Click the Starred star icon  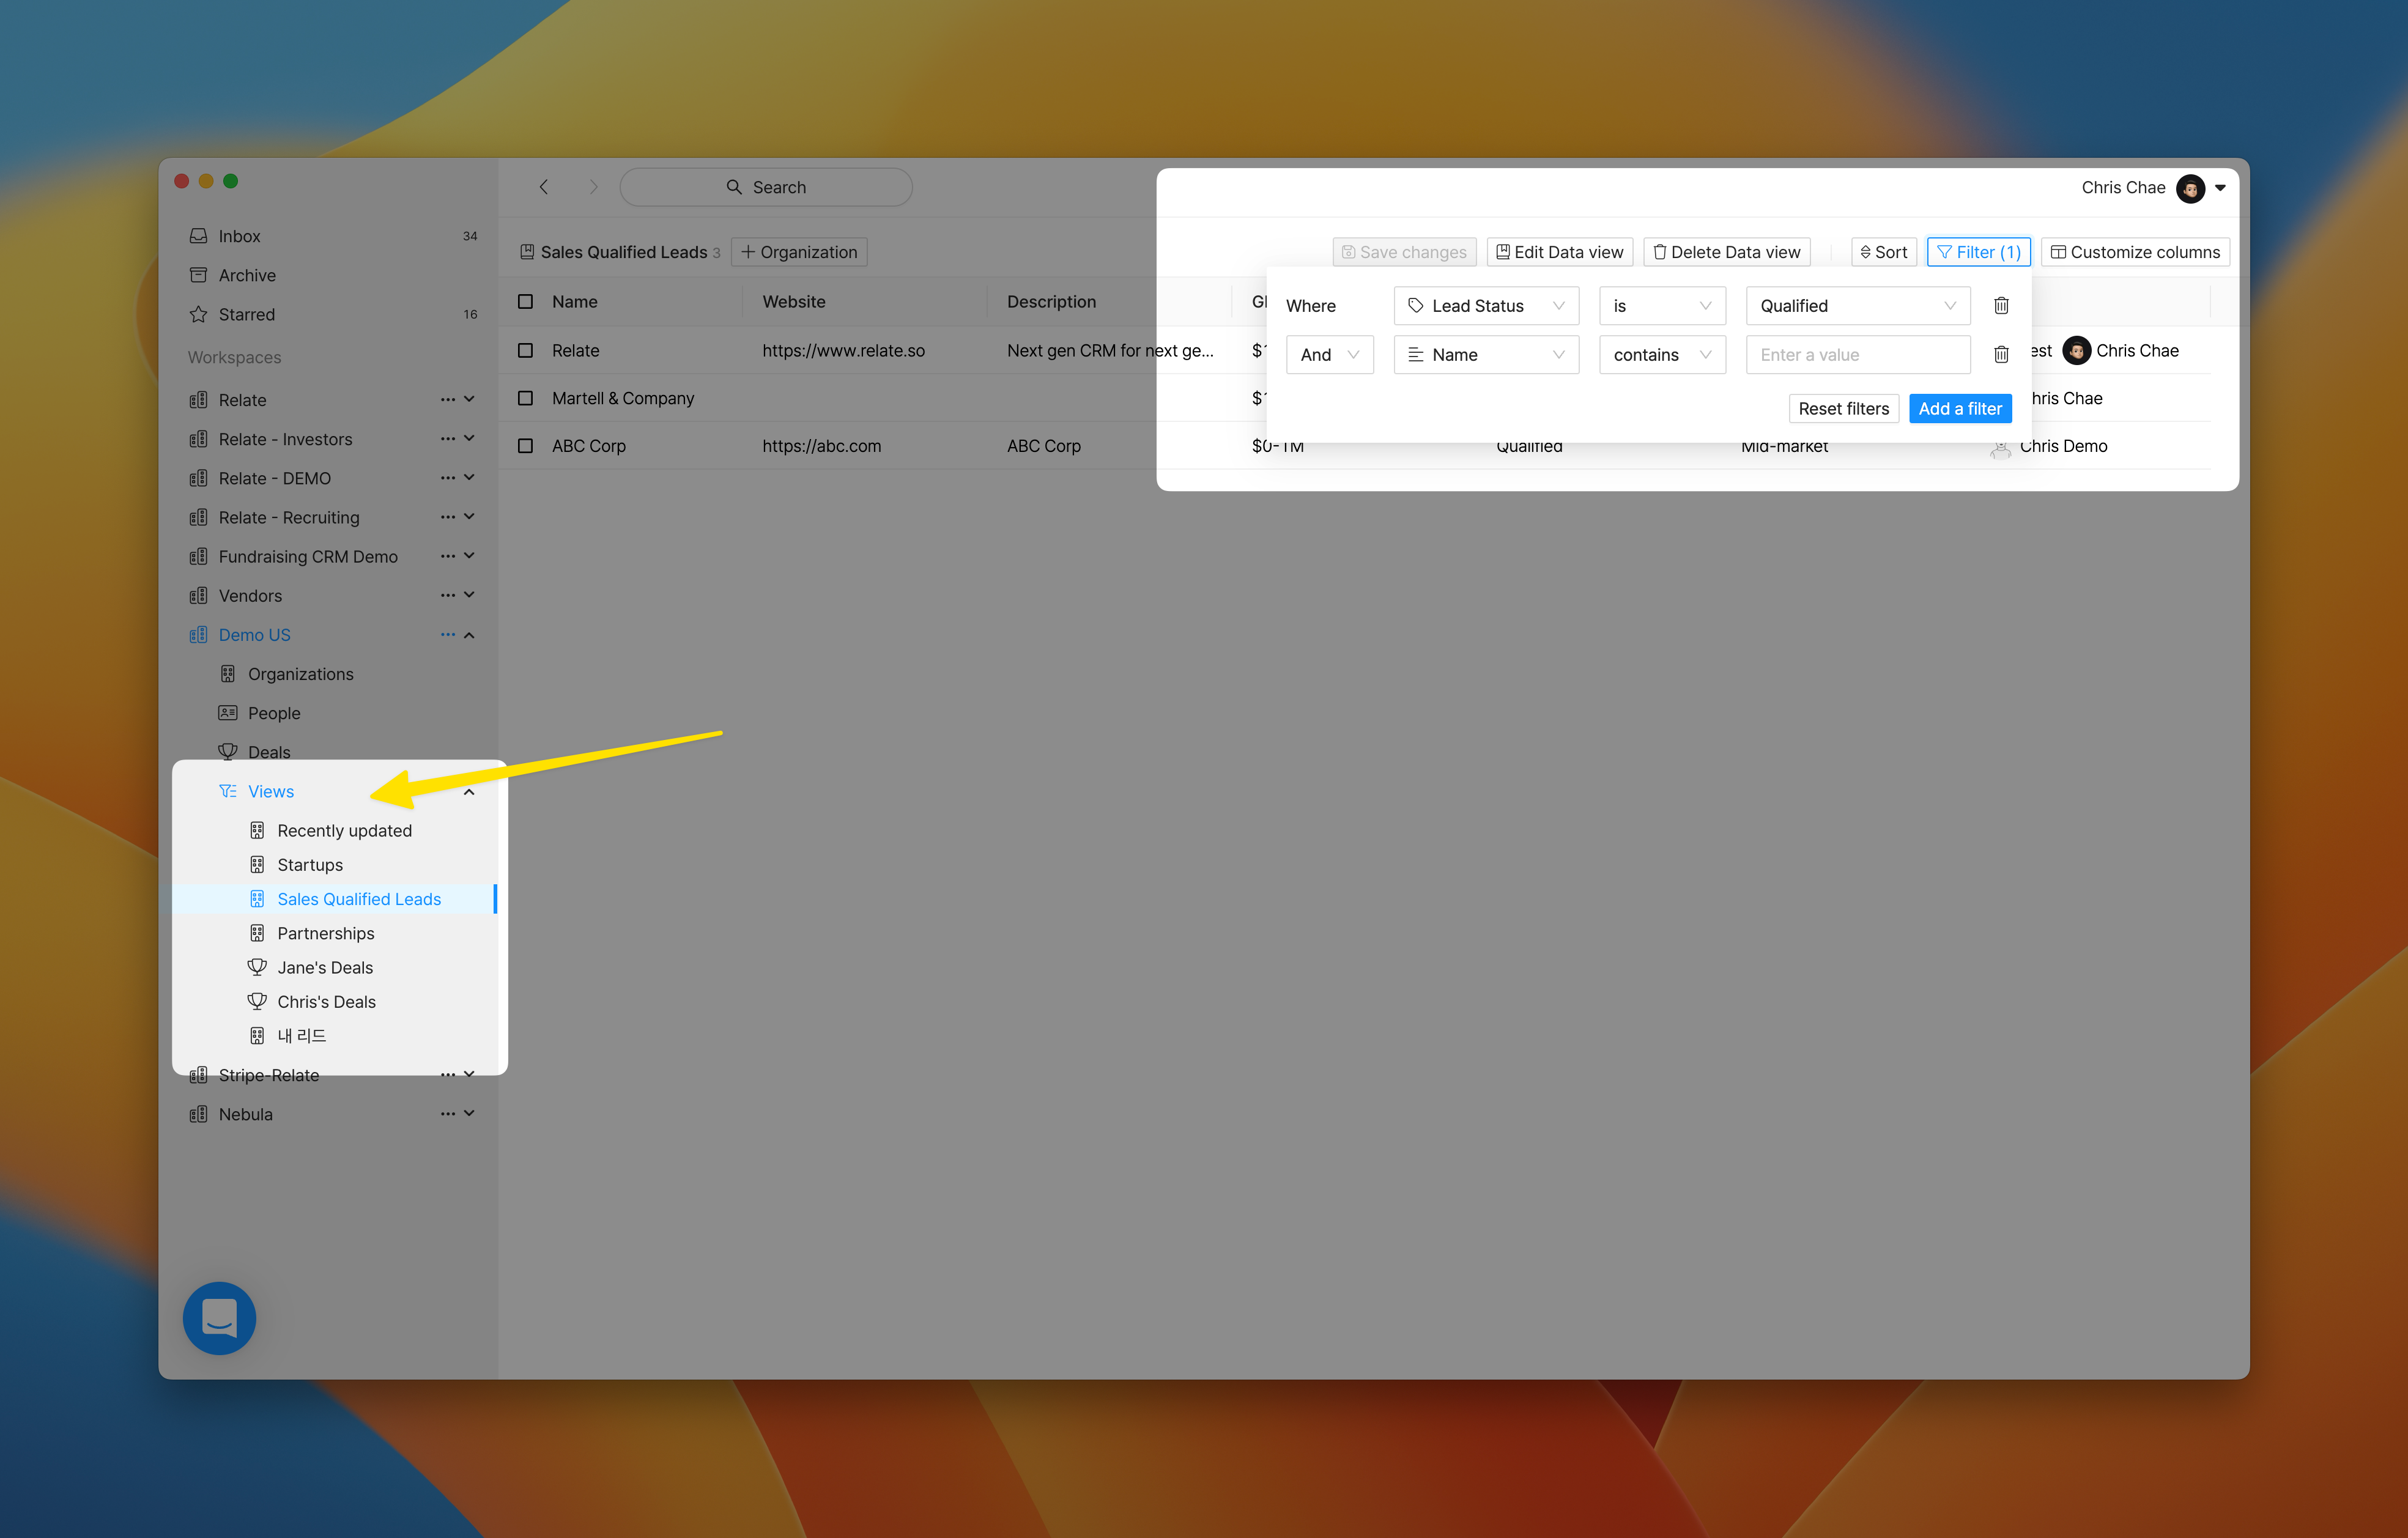[198, 314]
